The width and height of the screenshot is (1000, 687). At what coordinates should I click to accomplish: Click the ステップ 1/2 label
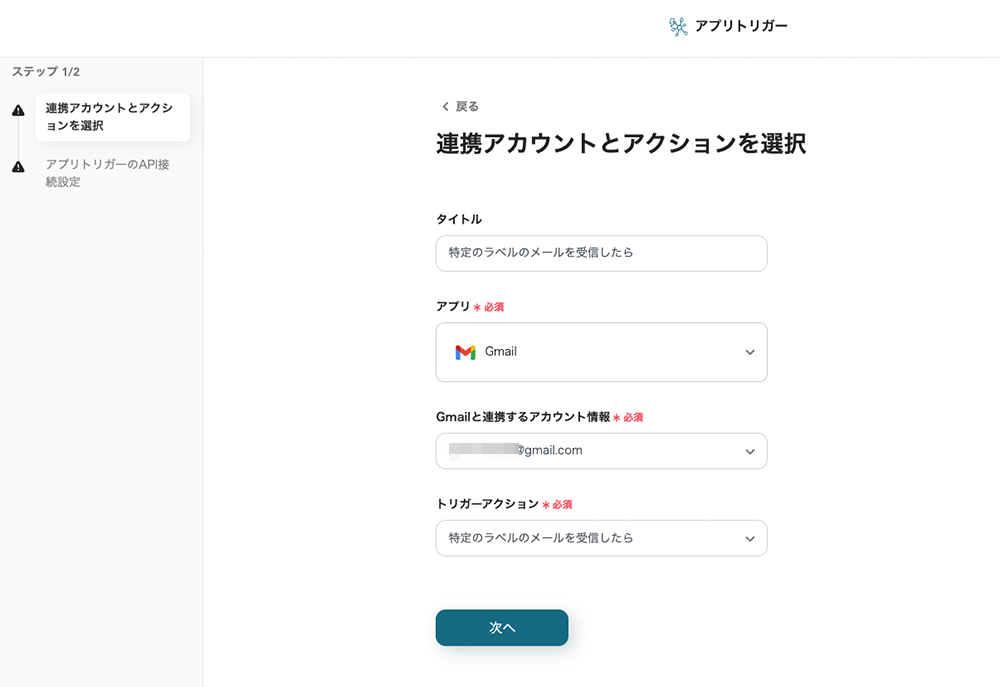(x=46, y=72)
